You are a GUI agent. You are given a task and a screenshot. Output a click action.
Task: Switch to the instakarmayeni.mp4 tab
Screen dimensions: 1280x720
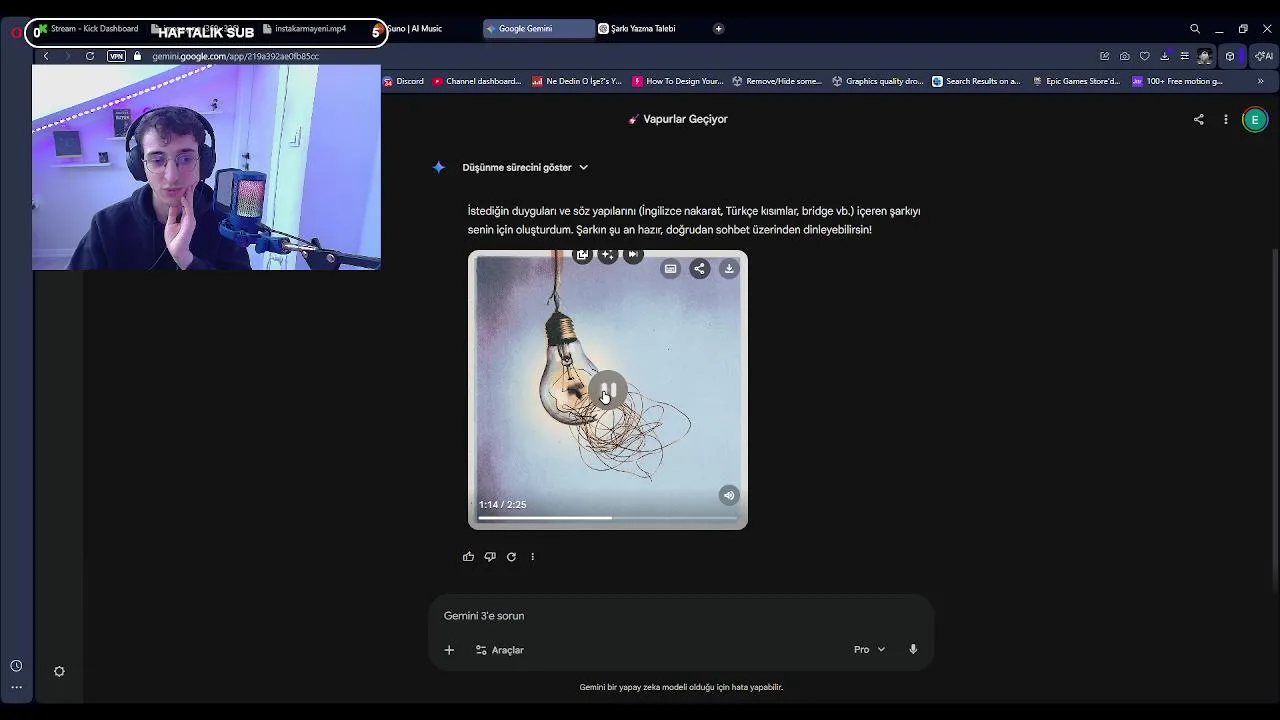pyautogui.click(x=310, y=29)
